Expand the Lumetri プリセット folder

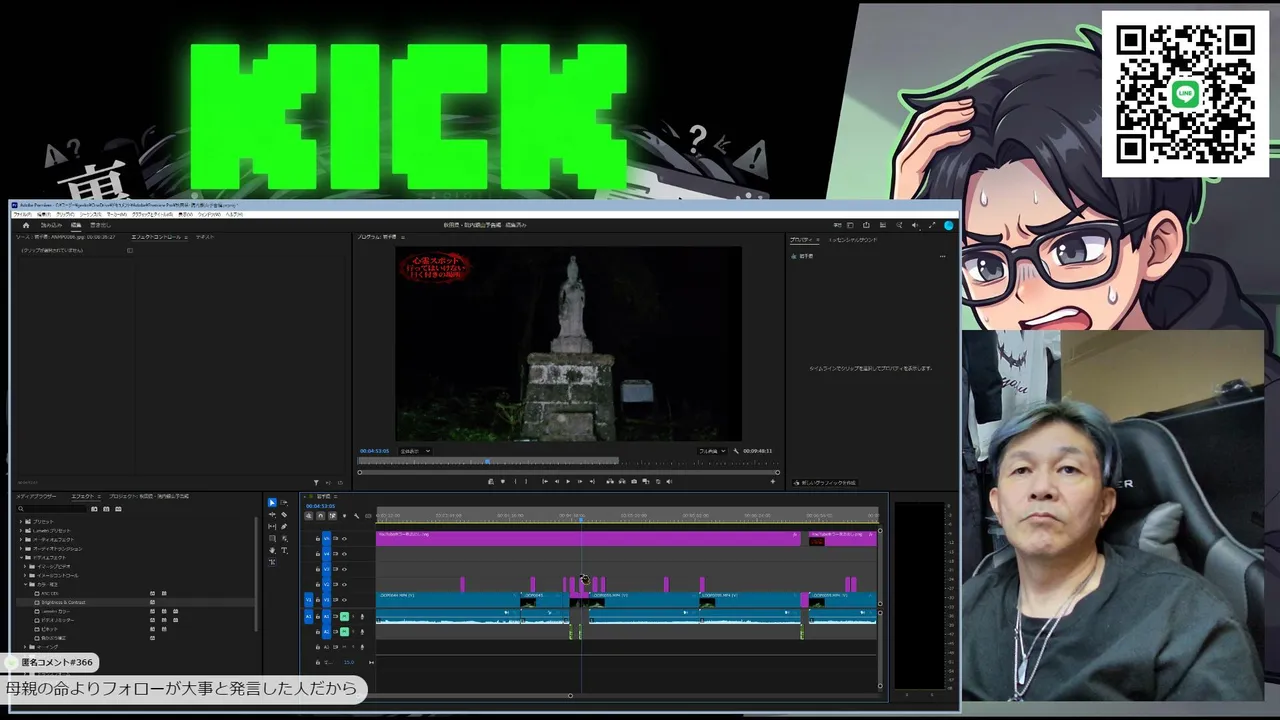(21, 531)
